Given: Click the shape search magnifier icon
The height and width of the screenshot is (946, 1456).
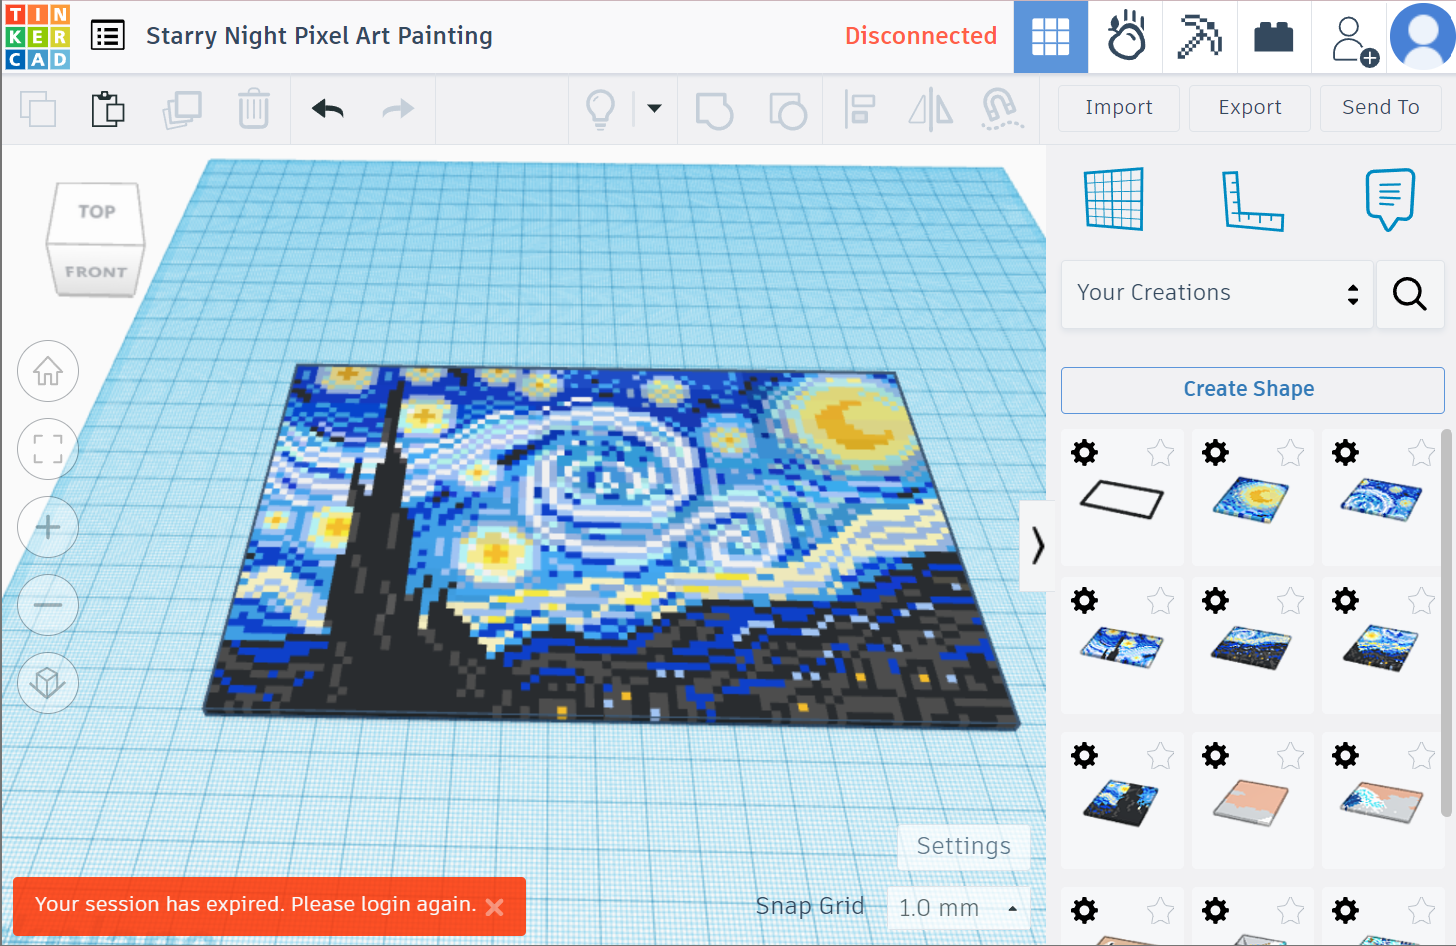Looking at the screenshot, I should (1410, 294).
